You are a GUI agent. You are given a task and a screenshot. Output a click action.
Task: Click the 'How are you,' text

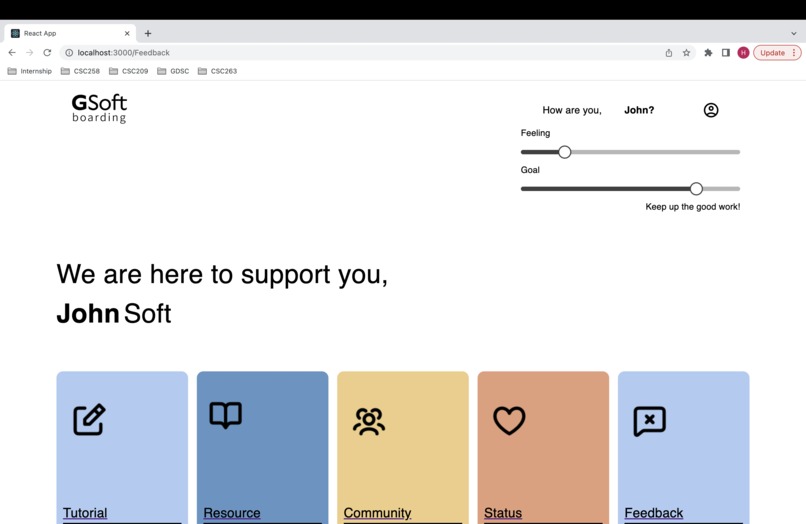(572, 110)
